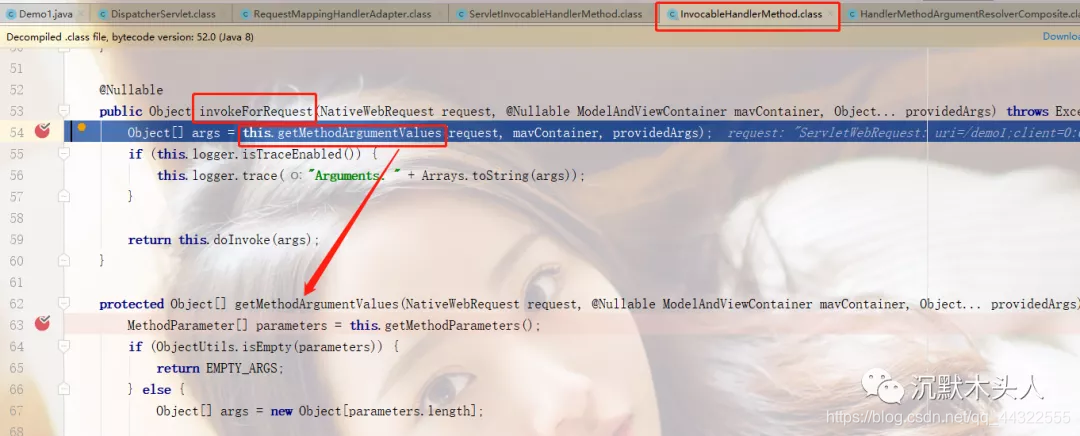The height and width of the screenshot is (436, 1080).
Task: Close the Demo1.java tab
Action: pos(79,14)
